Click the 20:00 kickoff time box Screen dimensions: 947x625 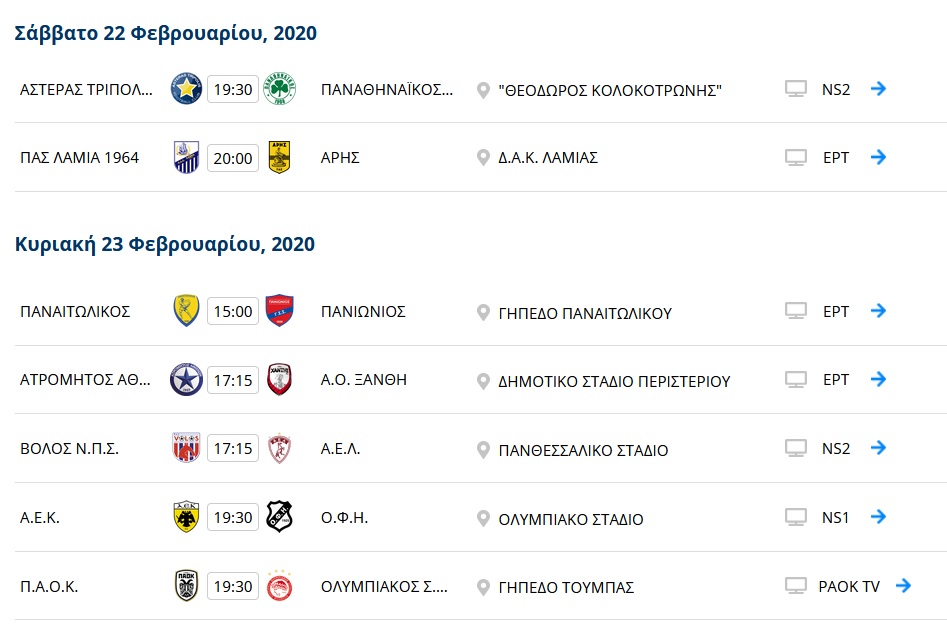[x=232, y=158]
